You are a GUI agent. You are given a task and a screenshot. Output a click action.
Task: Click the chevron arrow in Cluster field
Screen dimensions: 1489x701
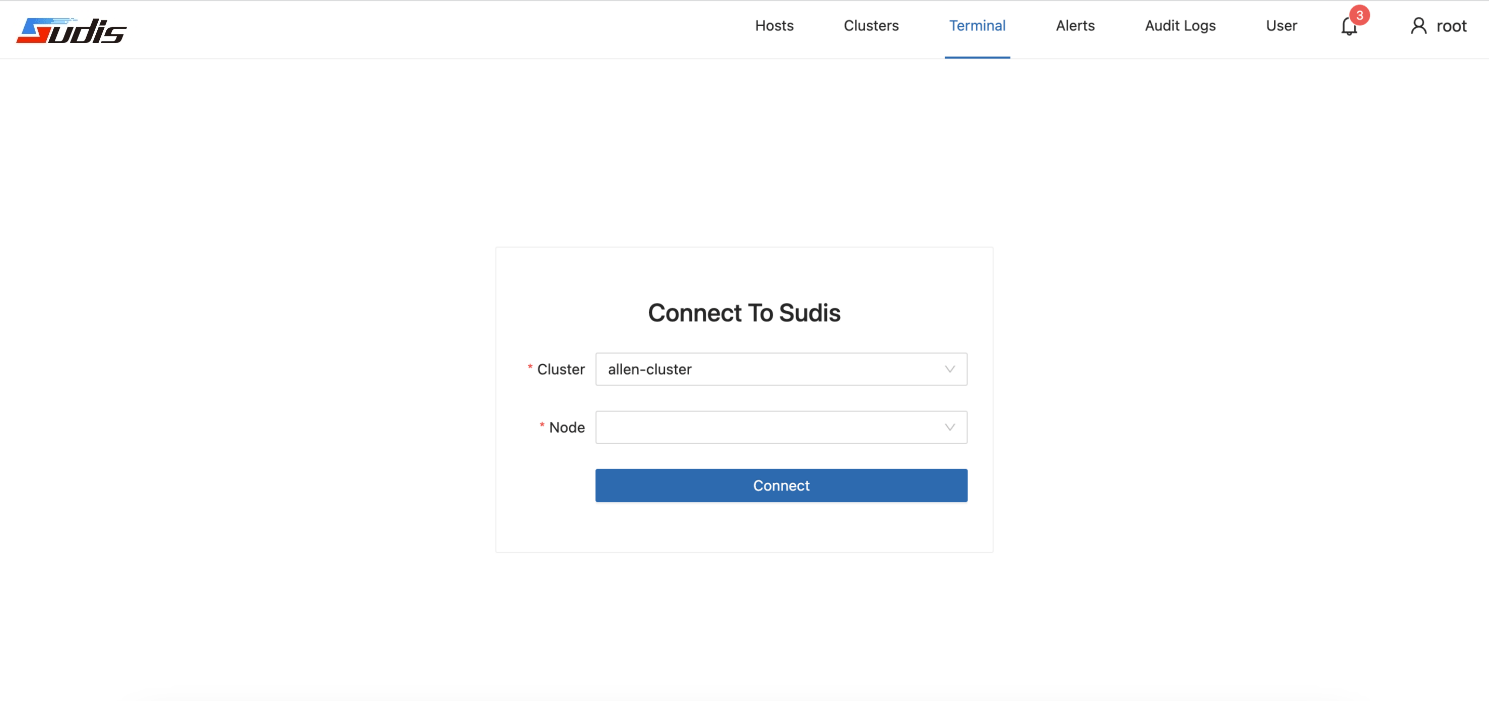(950, 369)
